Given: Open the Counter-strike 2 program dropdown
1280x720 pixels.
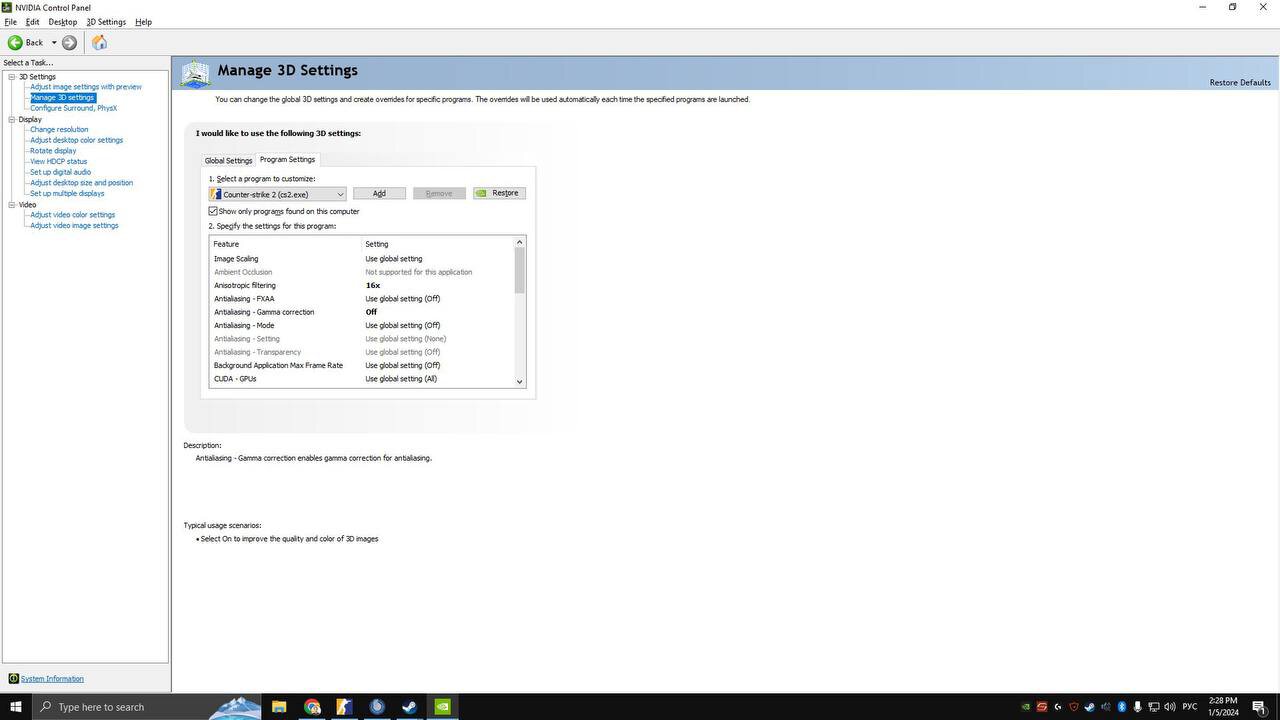Looking at the screenshot, I should (x=278, y=194).
